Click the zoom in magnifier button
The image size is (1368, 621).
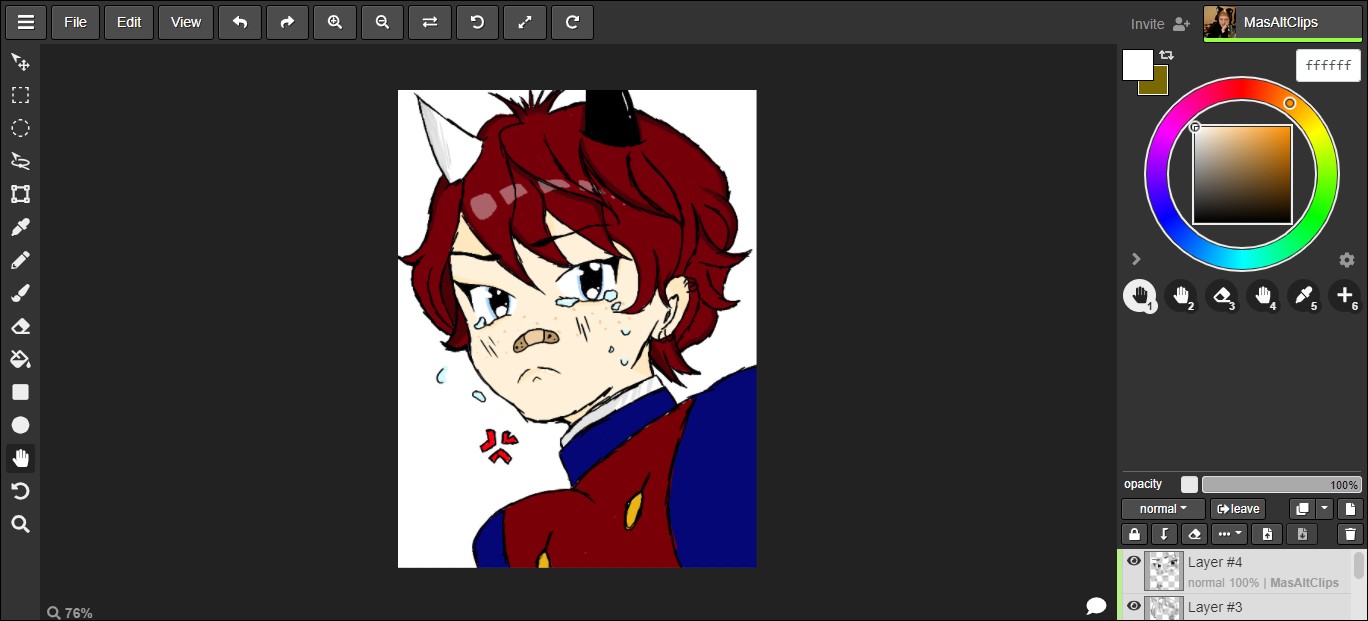coord(335,22)
